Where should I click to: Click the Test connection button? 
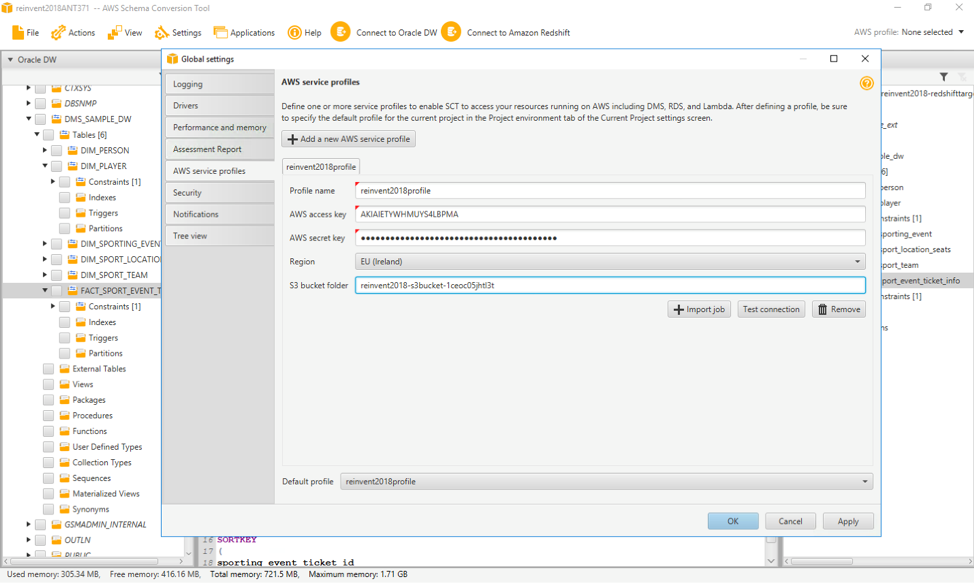coord(771,309)
